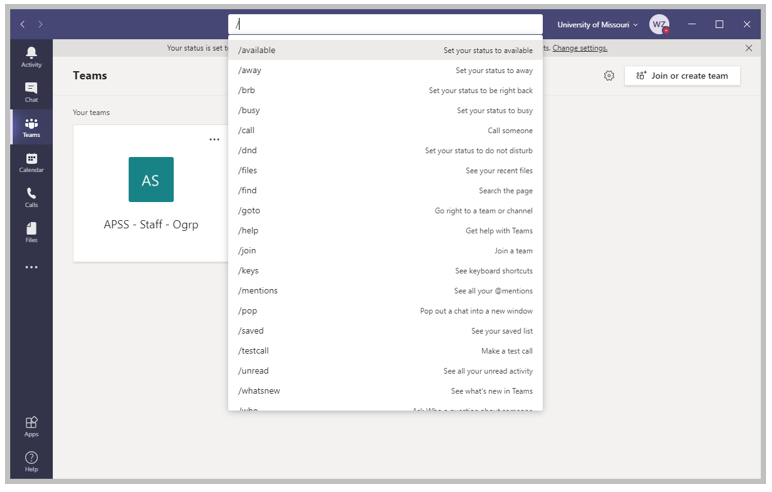Dismiss the status notification banner

pos(748,48)
